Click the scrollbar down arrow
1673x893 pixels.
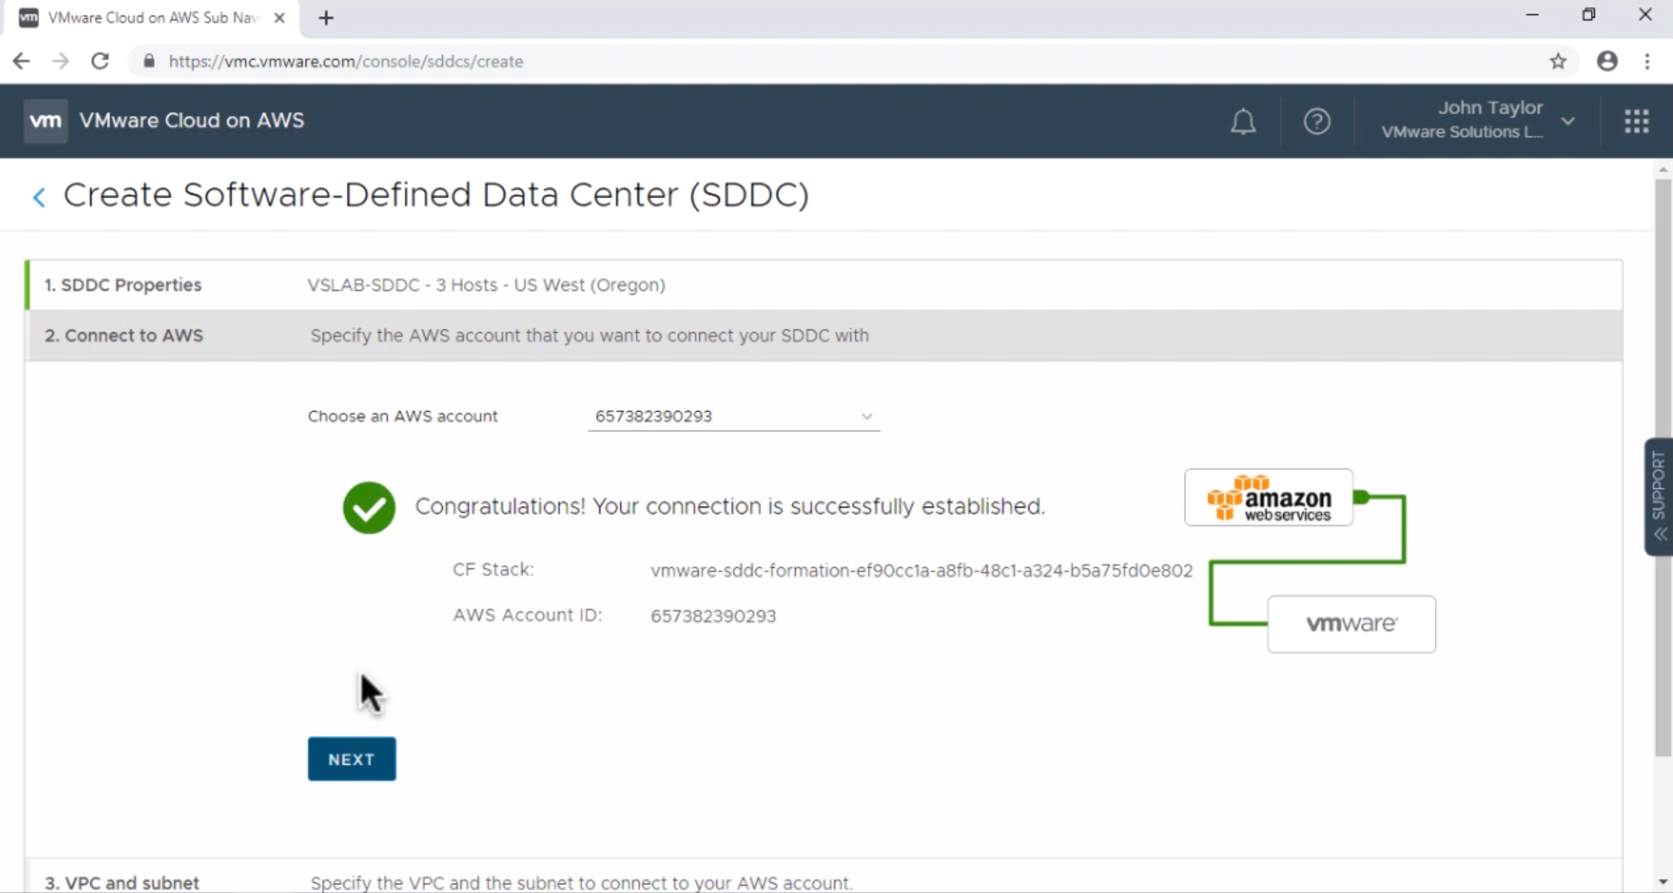tap(1663, 883)
